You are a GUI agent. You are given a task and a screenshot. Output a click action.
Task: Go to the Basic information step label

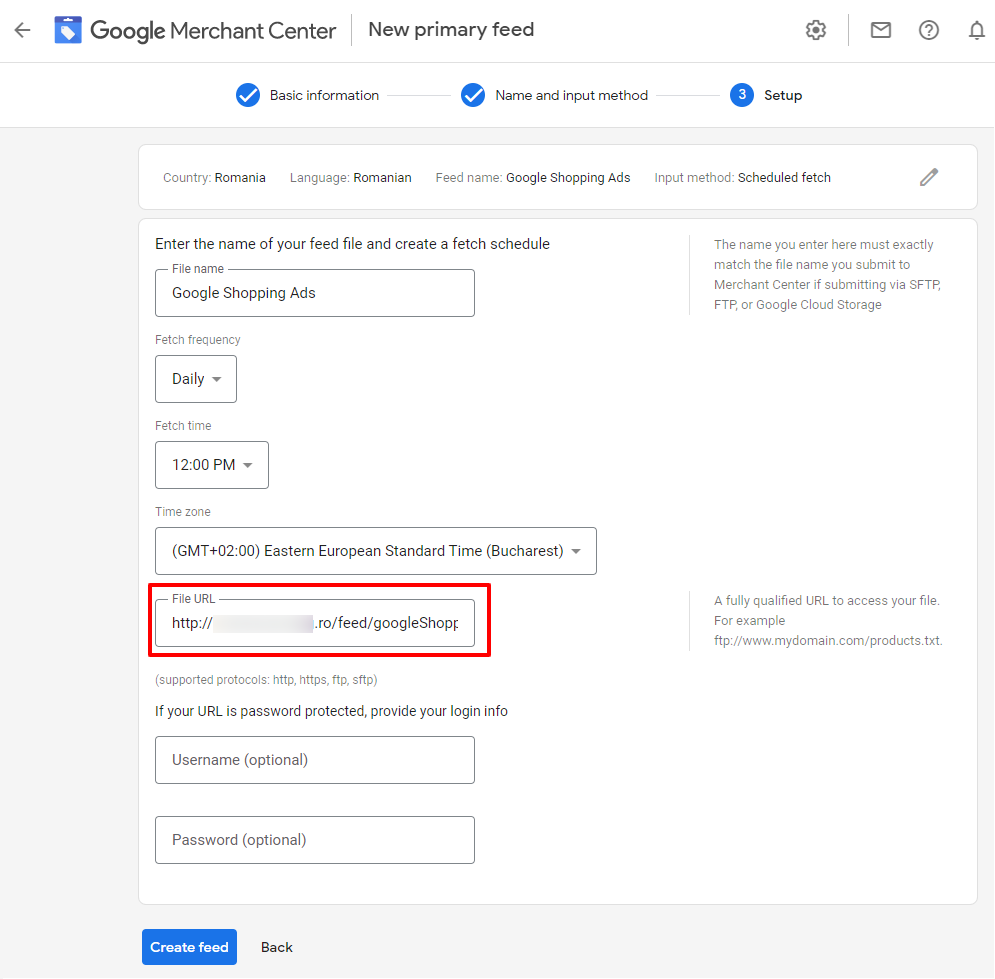coord(324,95)
